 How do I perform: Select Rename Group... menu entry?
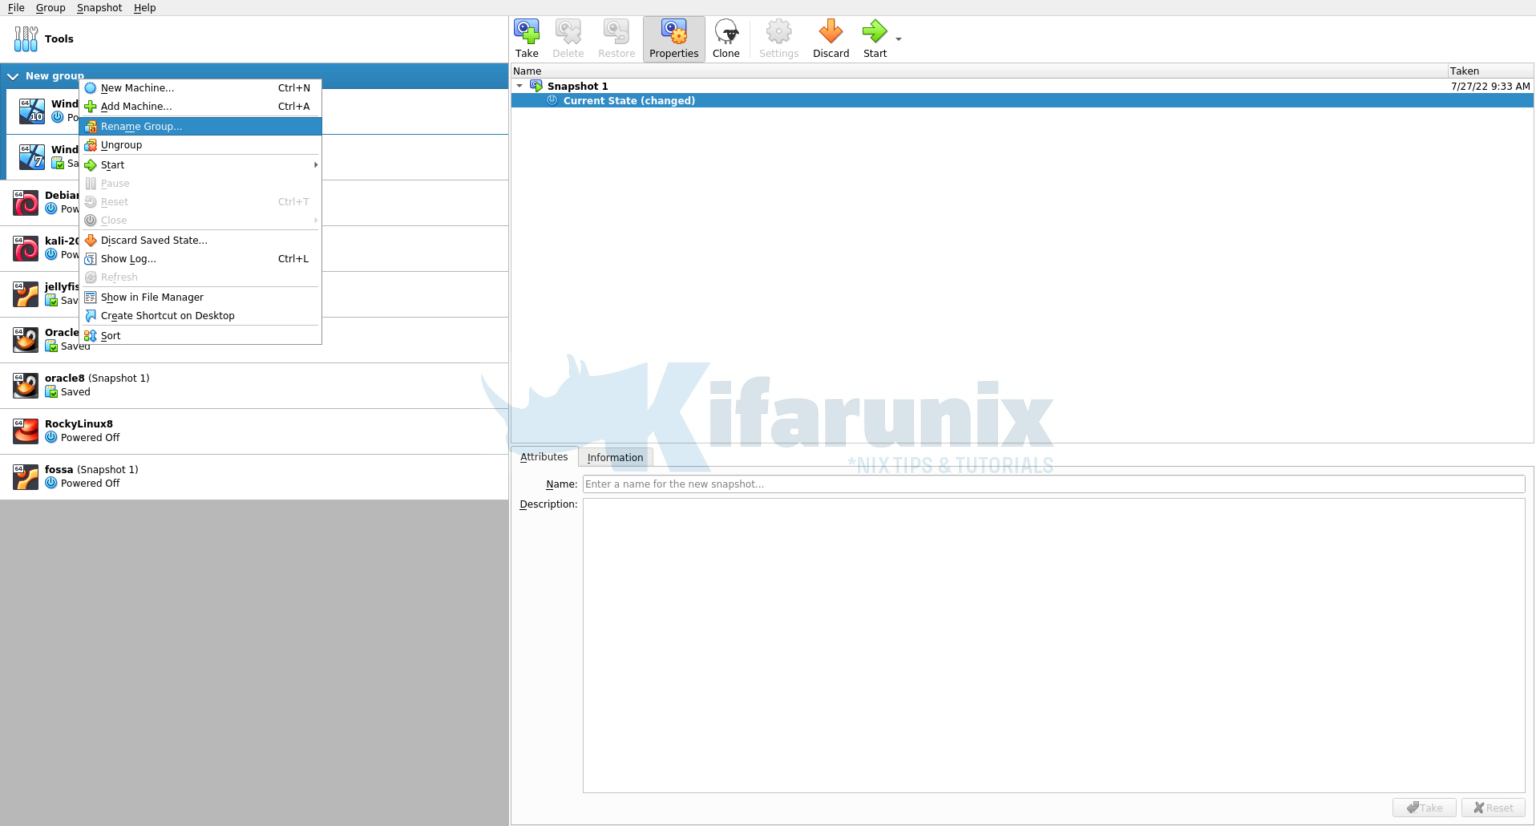(200, 126)
